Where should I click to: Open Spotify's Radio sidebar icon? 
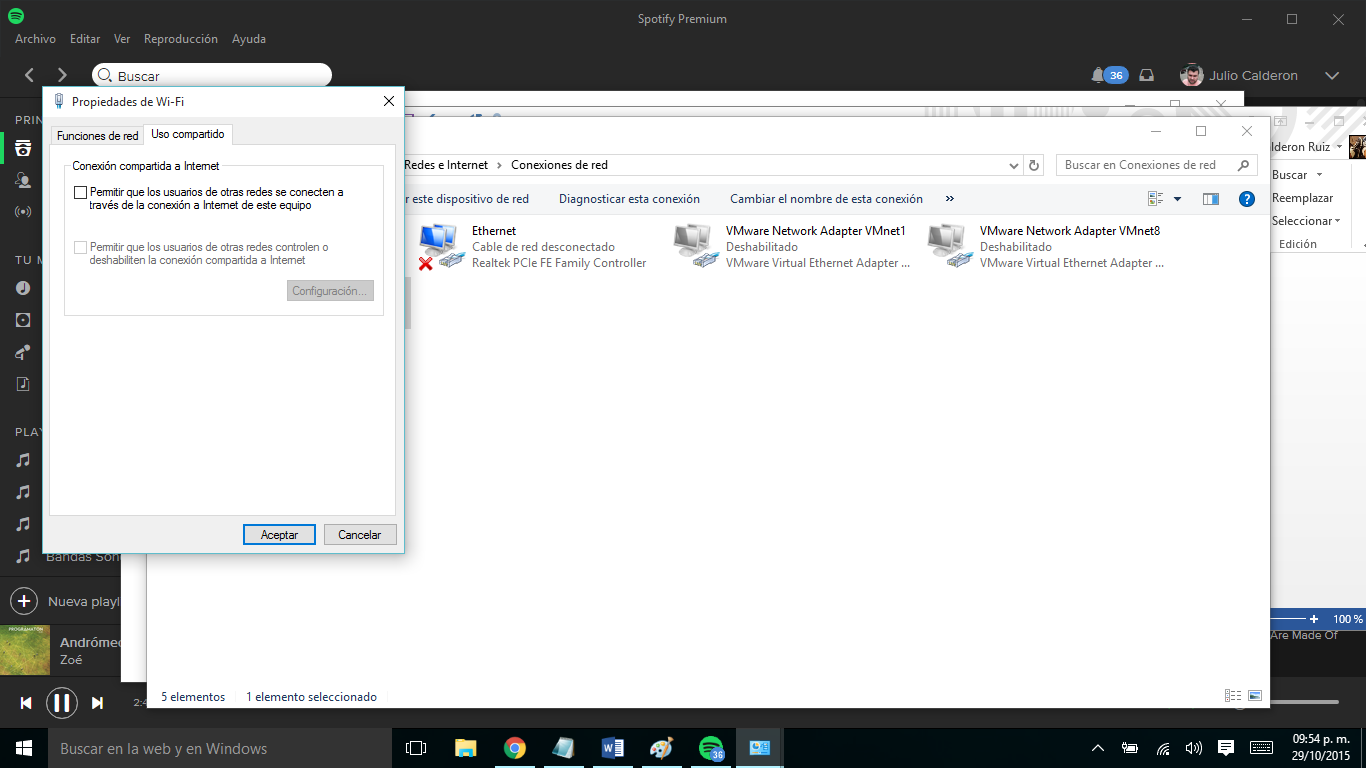tap(22, 212)
